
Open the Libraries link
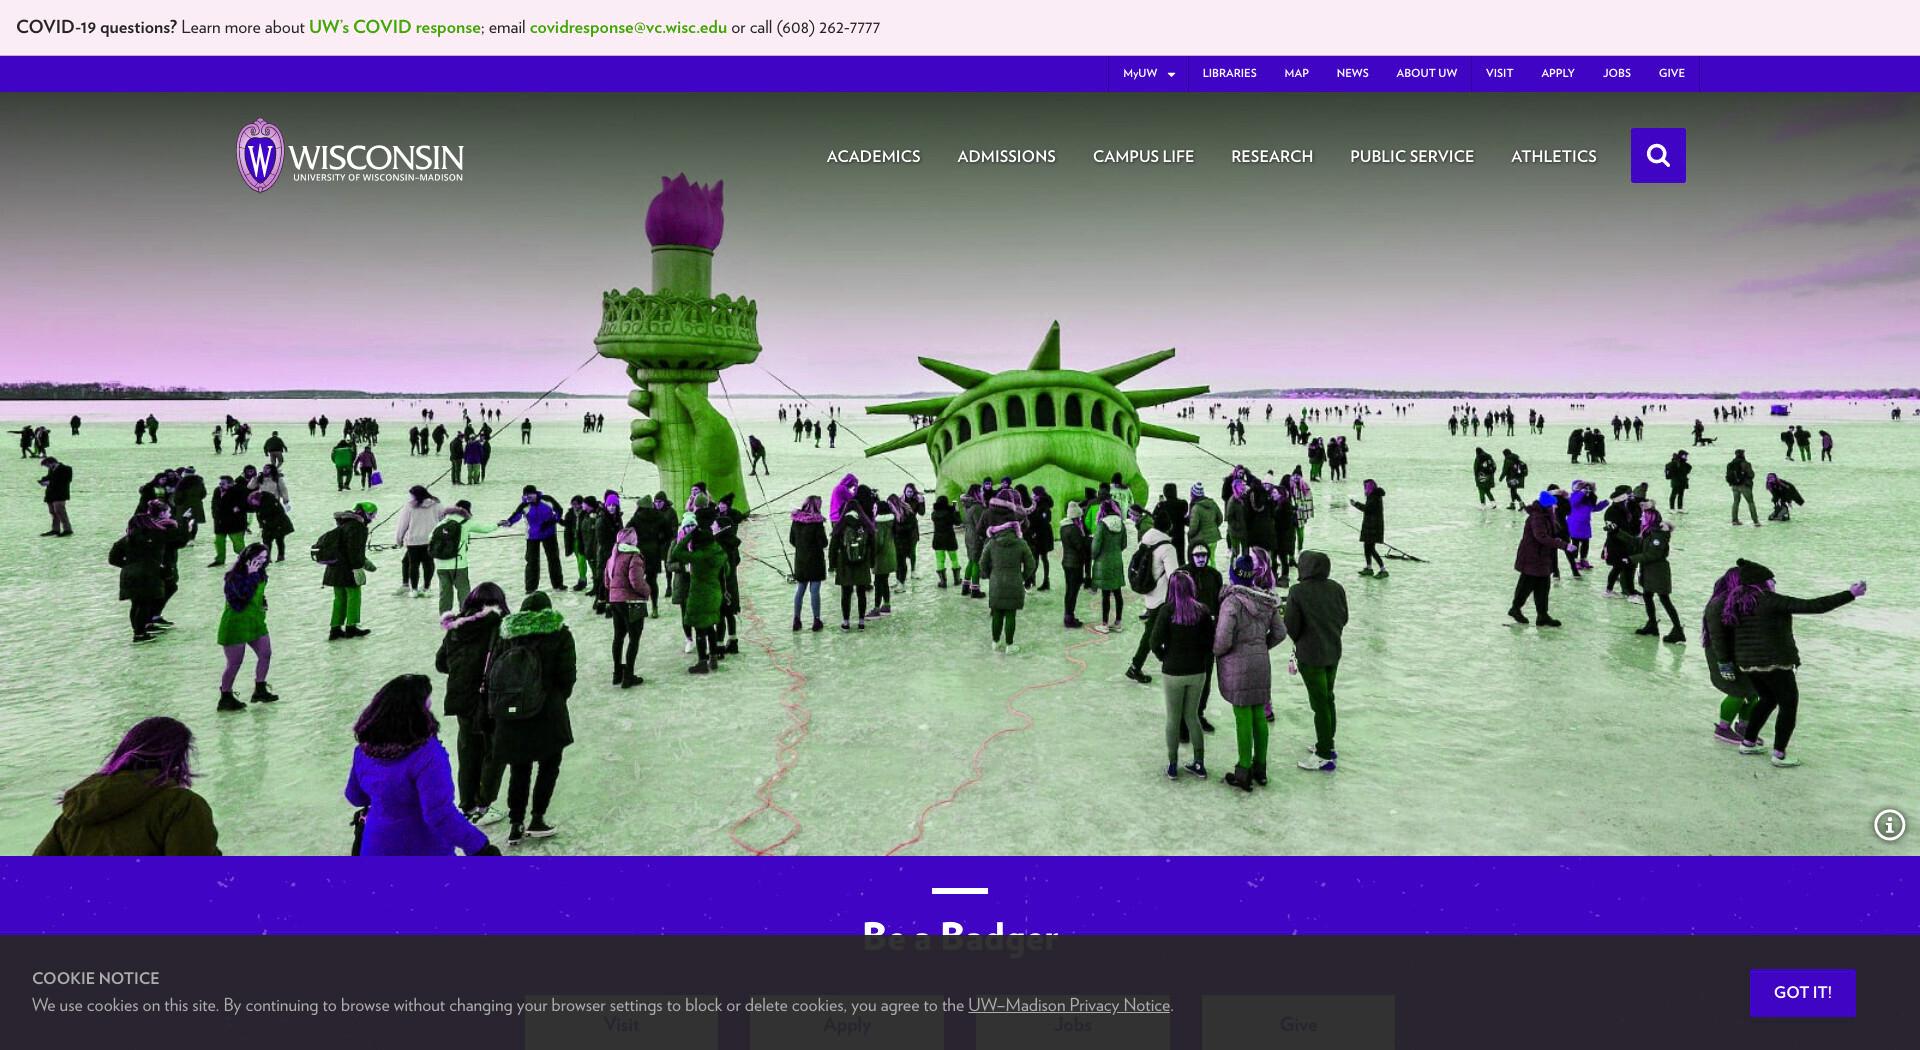(1229, 73)
